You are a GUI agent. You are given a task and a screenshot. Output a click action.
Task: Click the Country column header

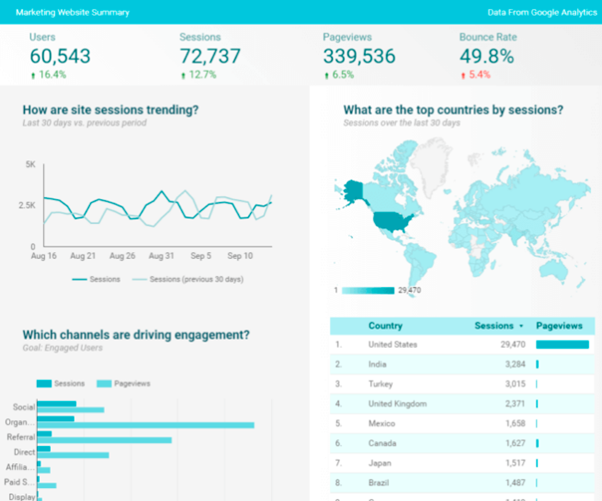(385, 326)
